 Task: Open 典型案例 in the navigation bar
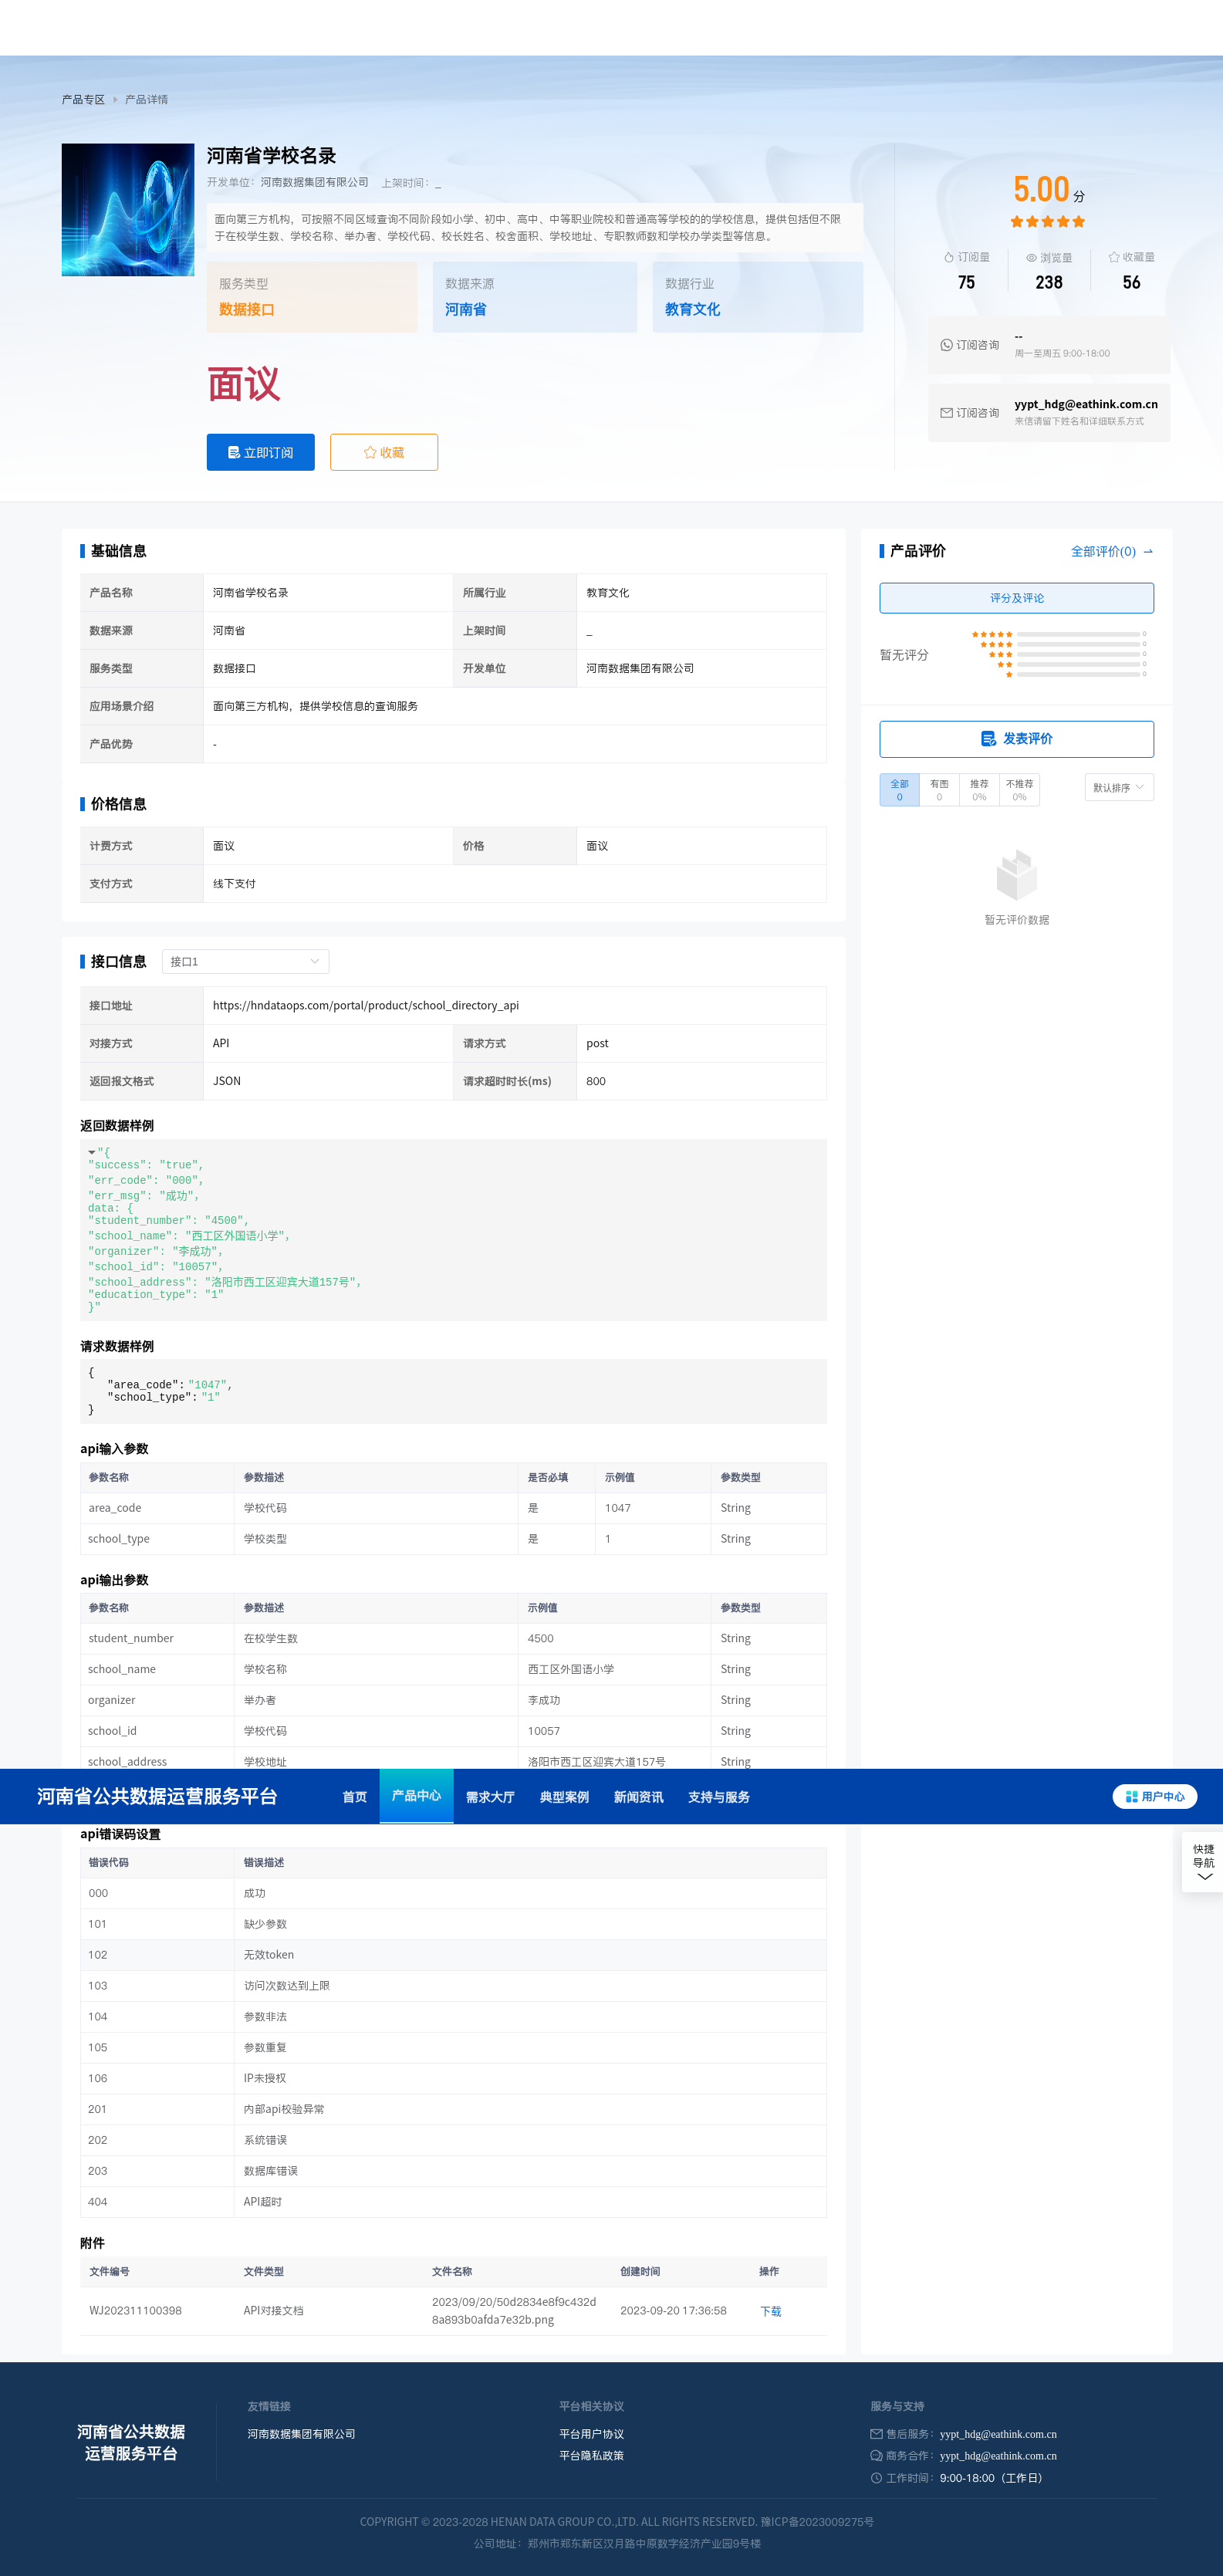click(564, 1797)
